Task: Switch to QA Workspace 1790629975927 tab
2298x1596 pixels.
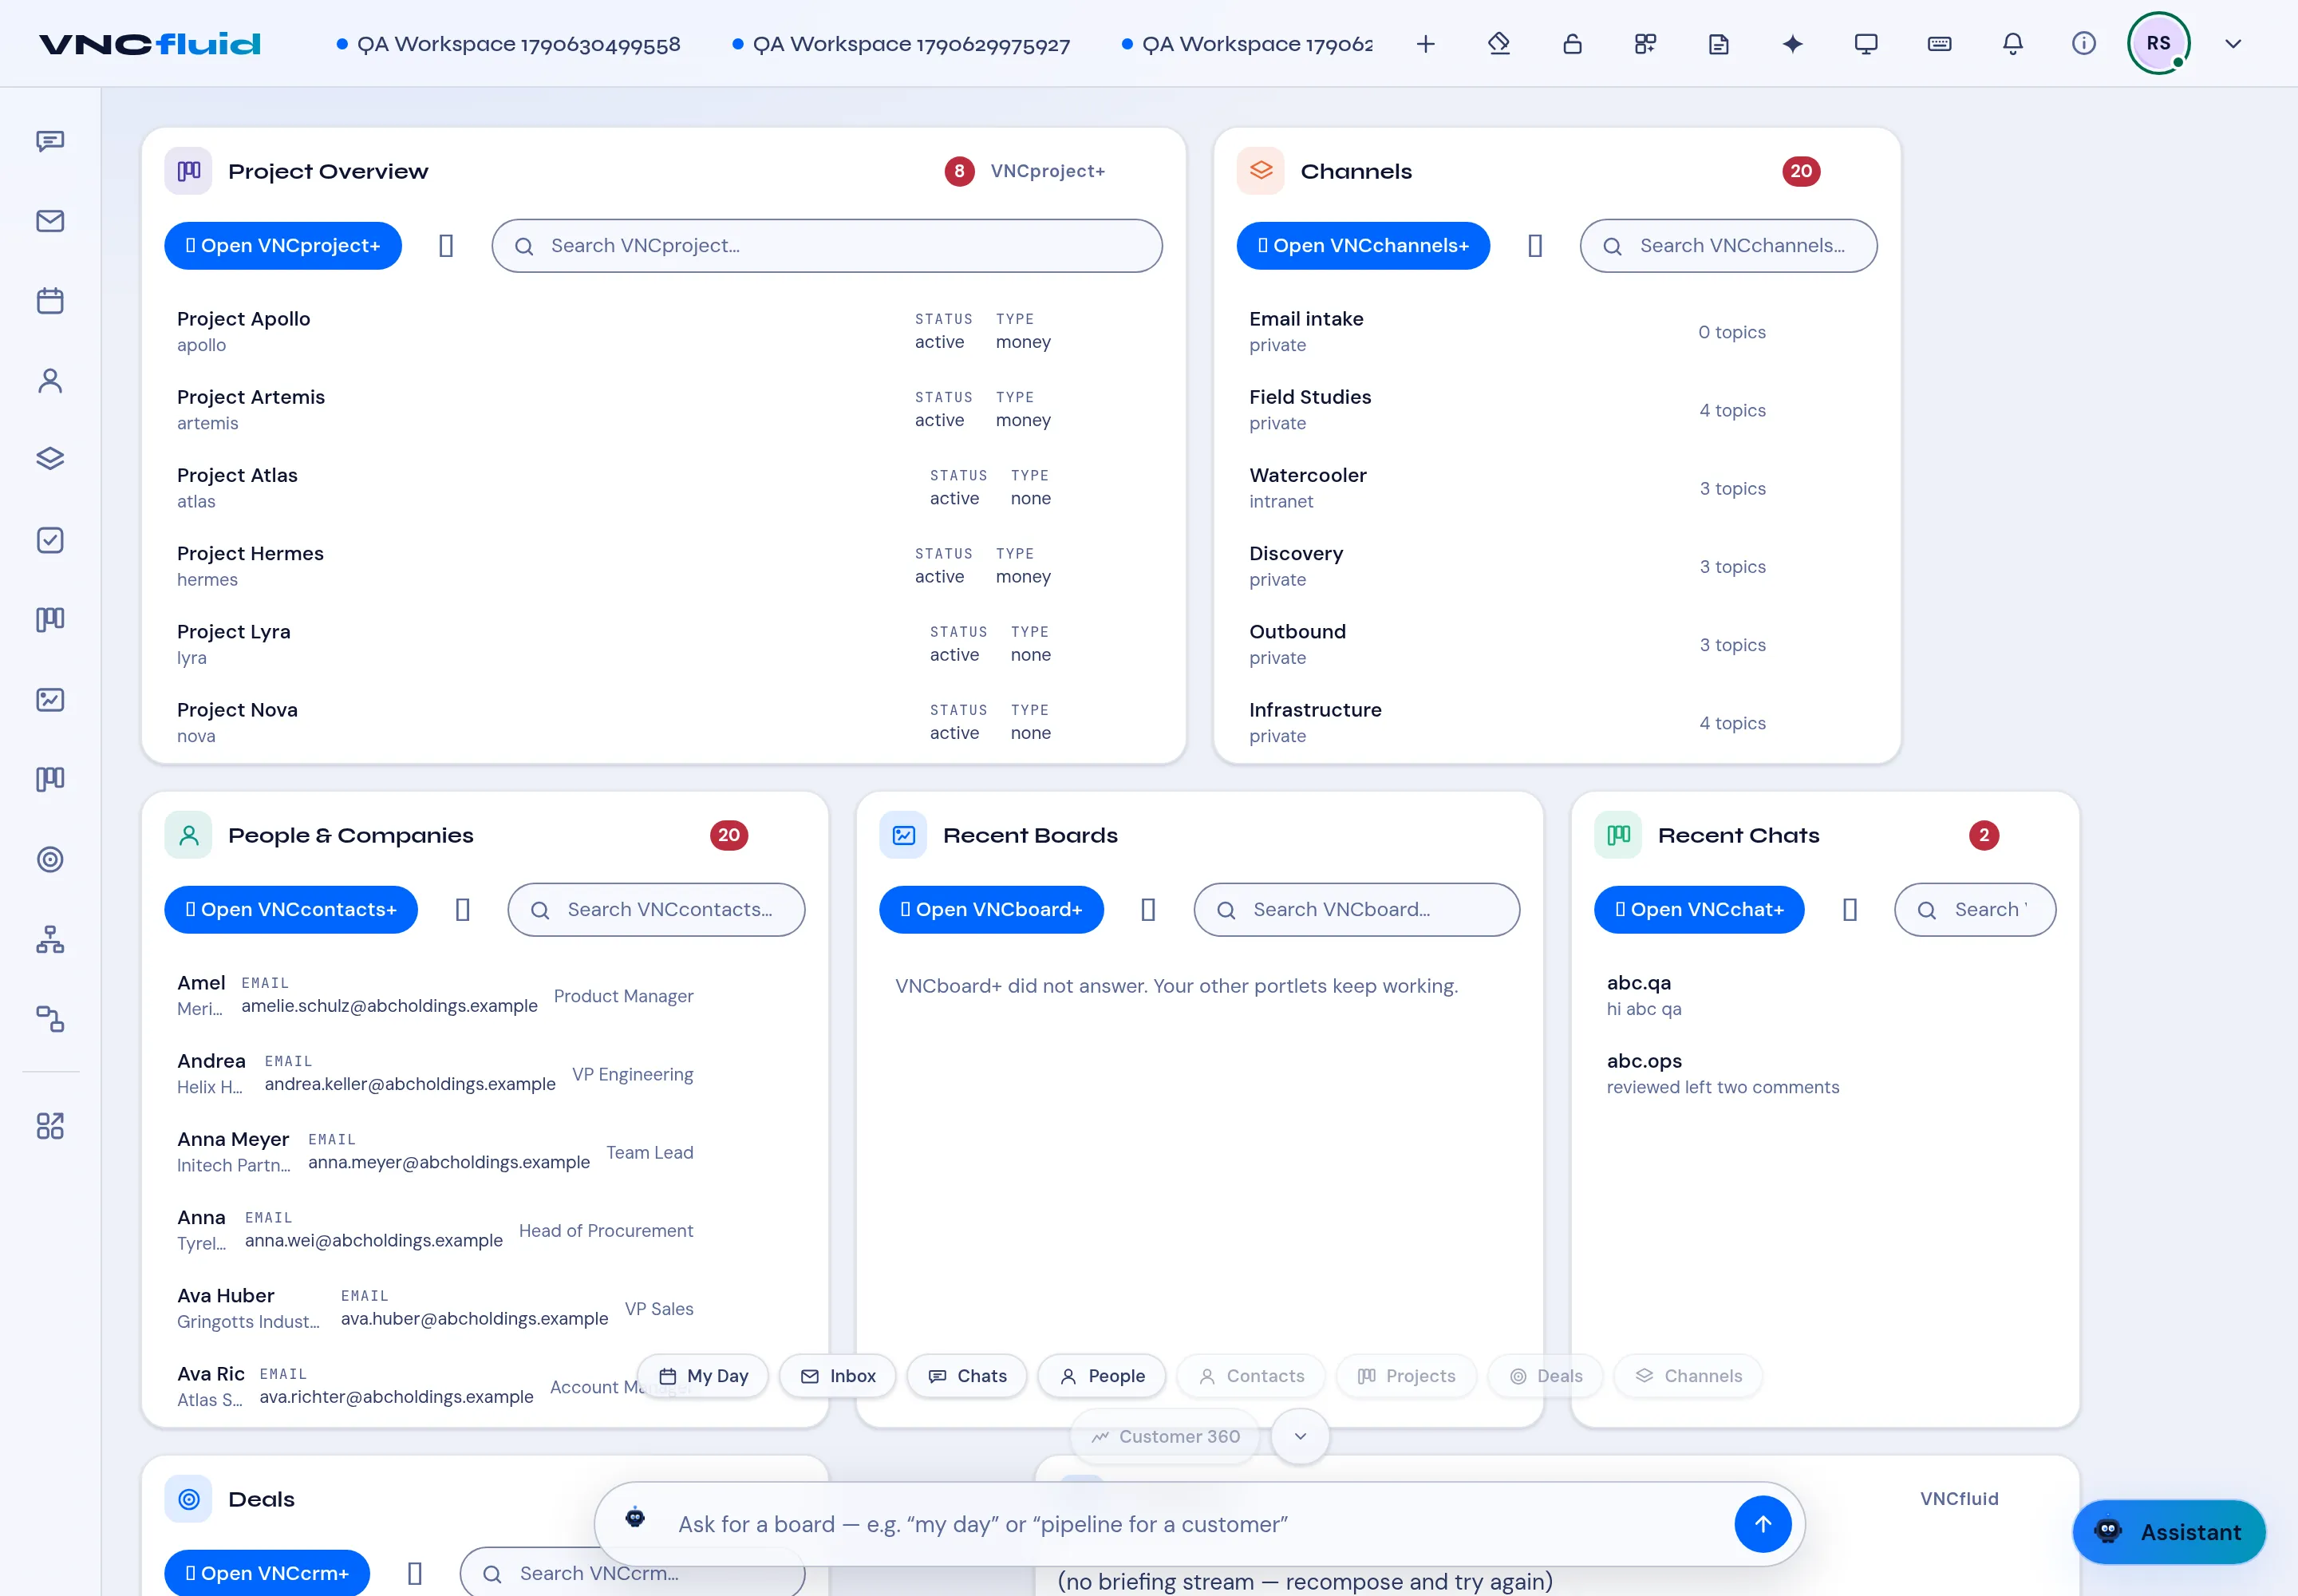Action: pos(900,44)
